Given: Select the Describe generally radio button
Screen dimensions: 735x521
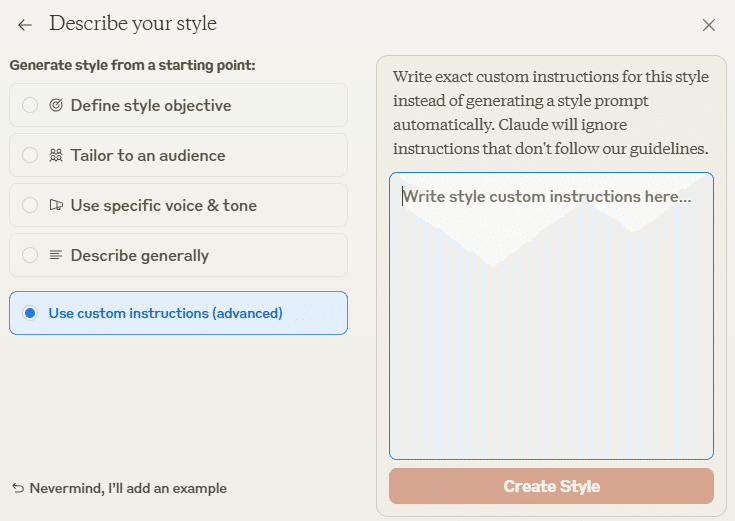Looking at the screenshot, I should point(30,255).
